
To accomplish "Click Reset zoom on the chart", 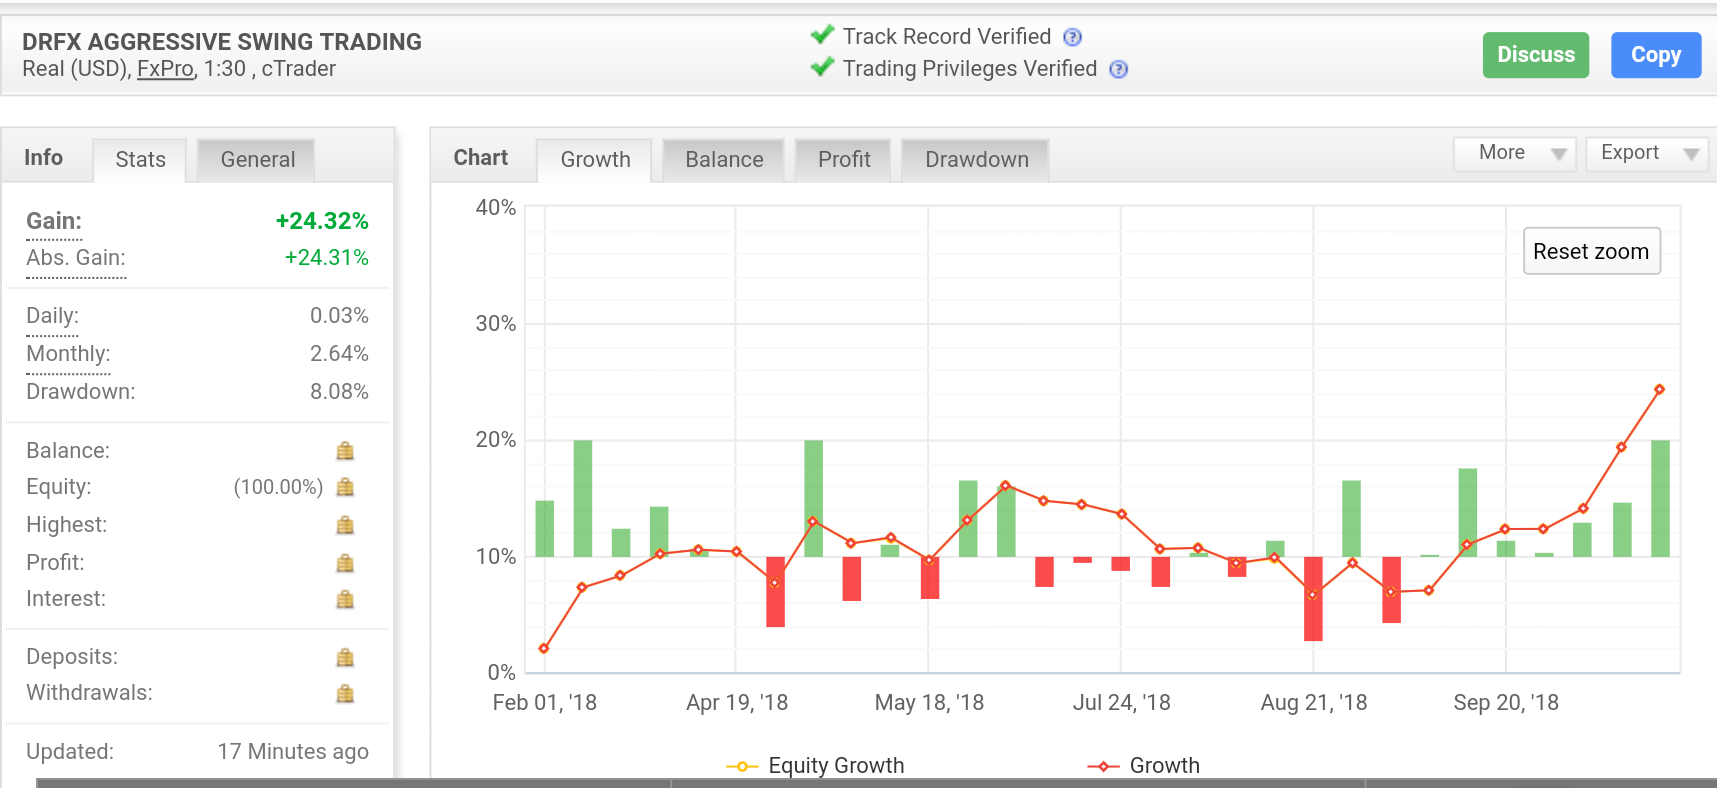I will [x=1590, y=251].
